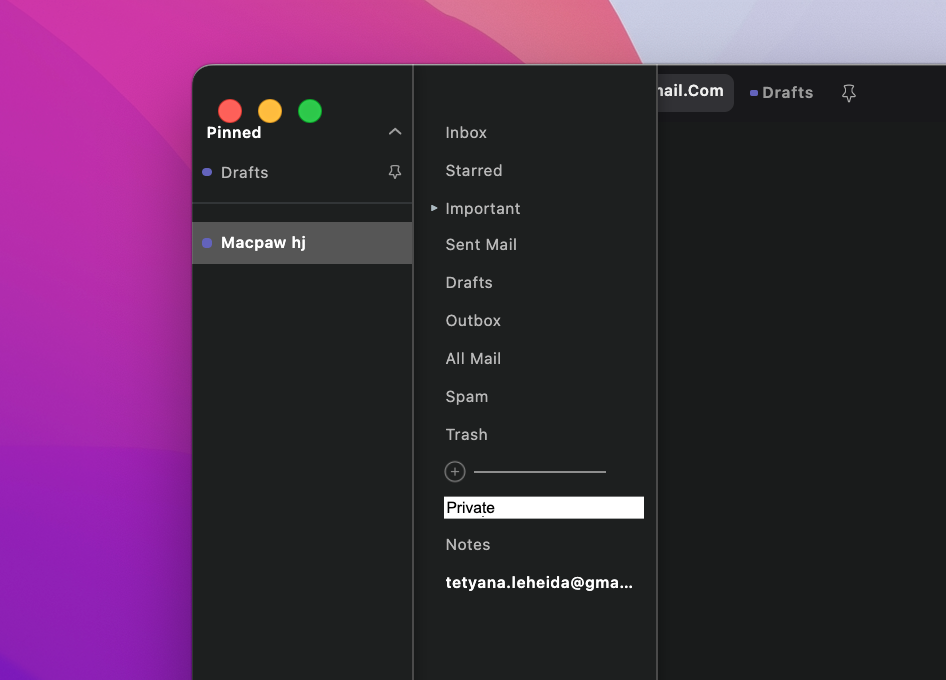Collapse the Pinned section

(395, 131)
